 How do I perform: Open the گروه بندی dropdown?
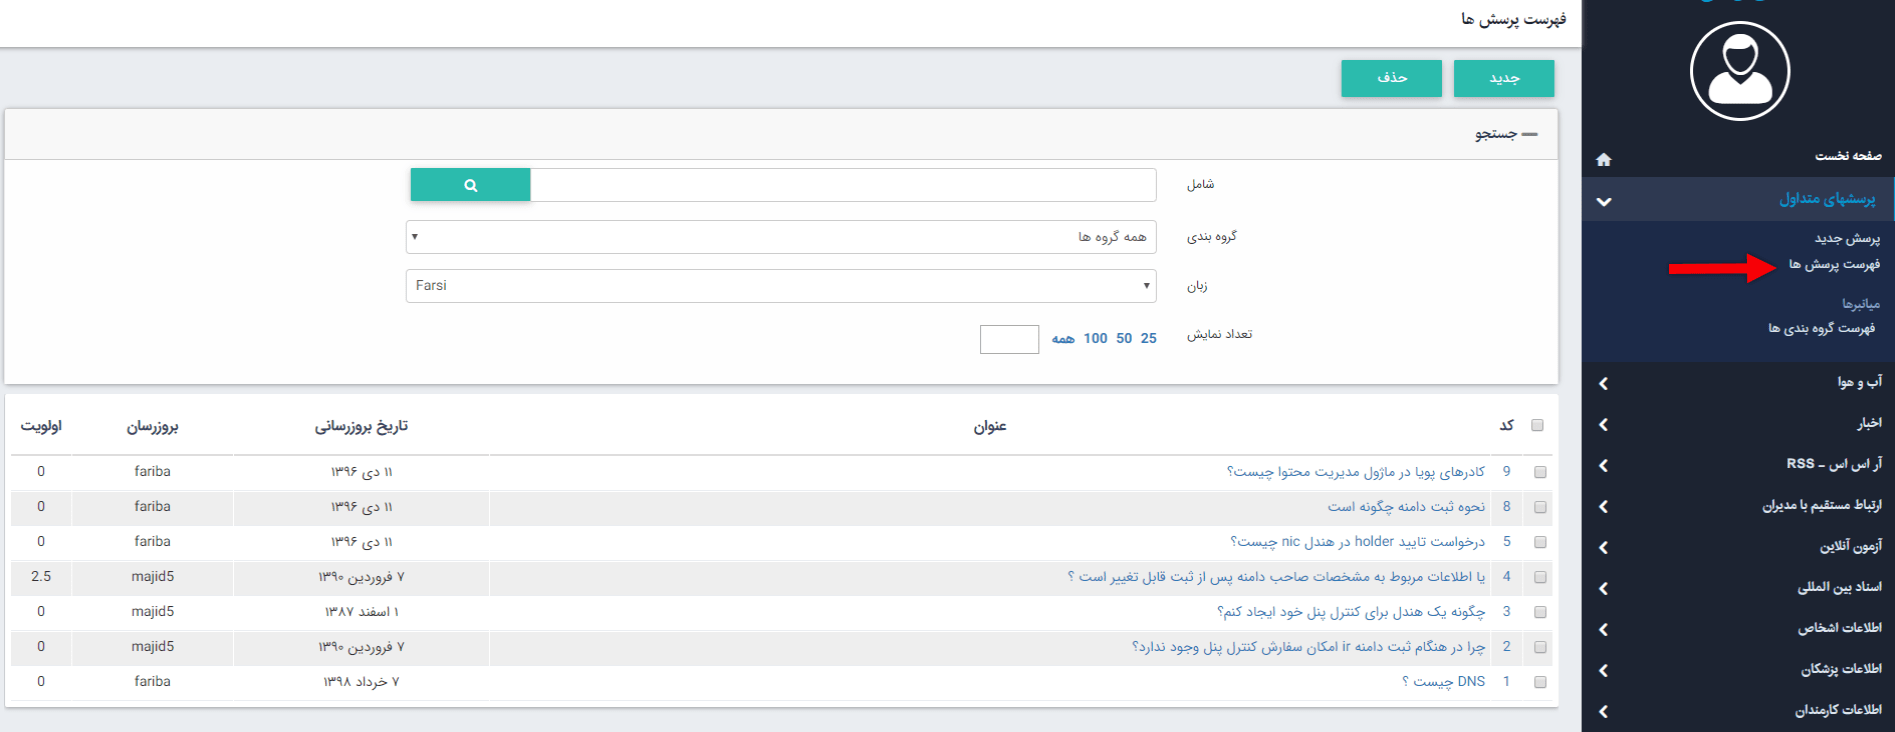(781, 237)
